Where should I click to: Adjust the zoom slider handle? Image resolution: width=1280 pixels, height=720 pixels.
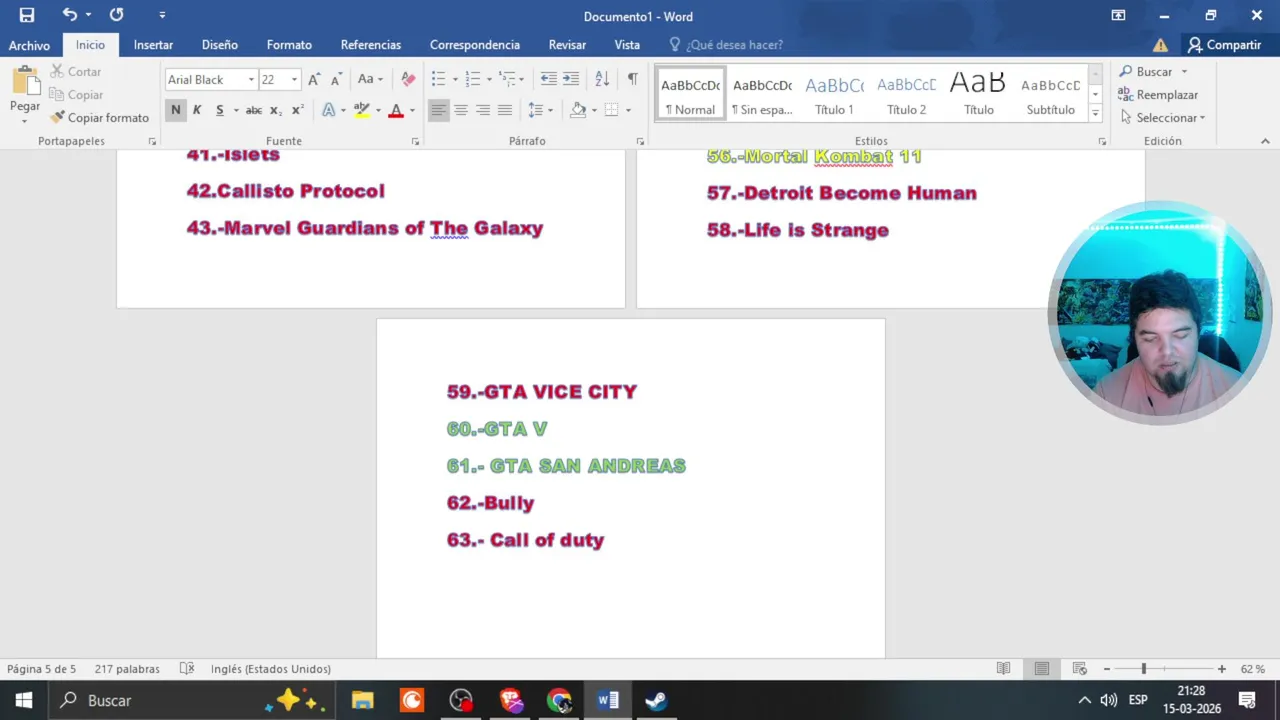[1143, 669]
